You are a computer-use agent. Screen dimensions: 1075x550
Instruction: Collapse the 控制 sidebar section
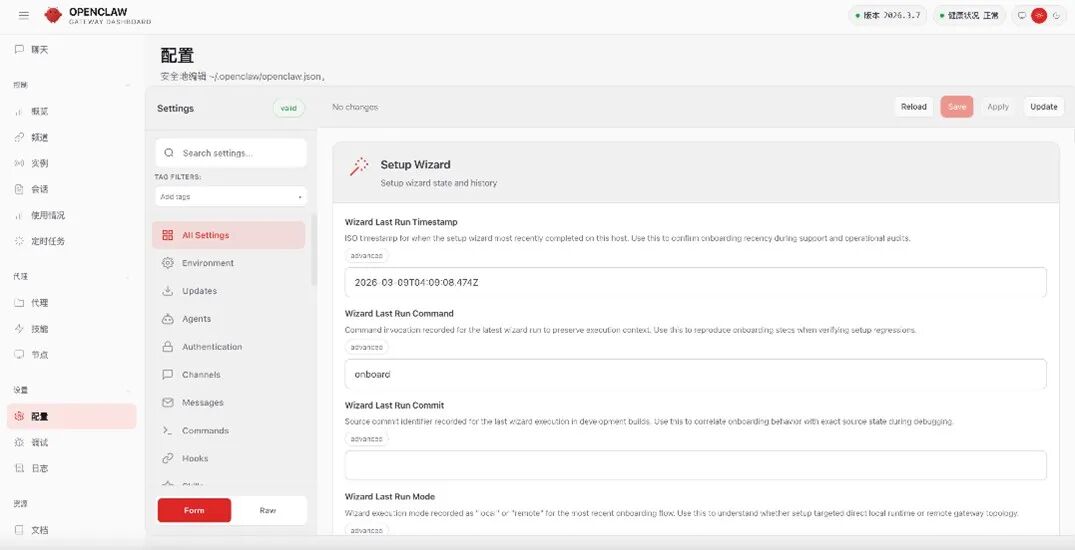[x=127, y=85]
